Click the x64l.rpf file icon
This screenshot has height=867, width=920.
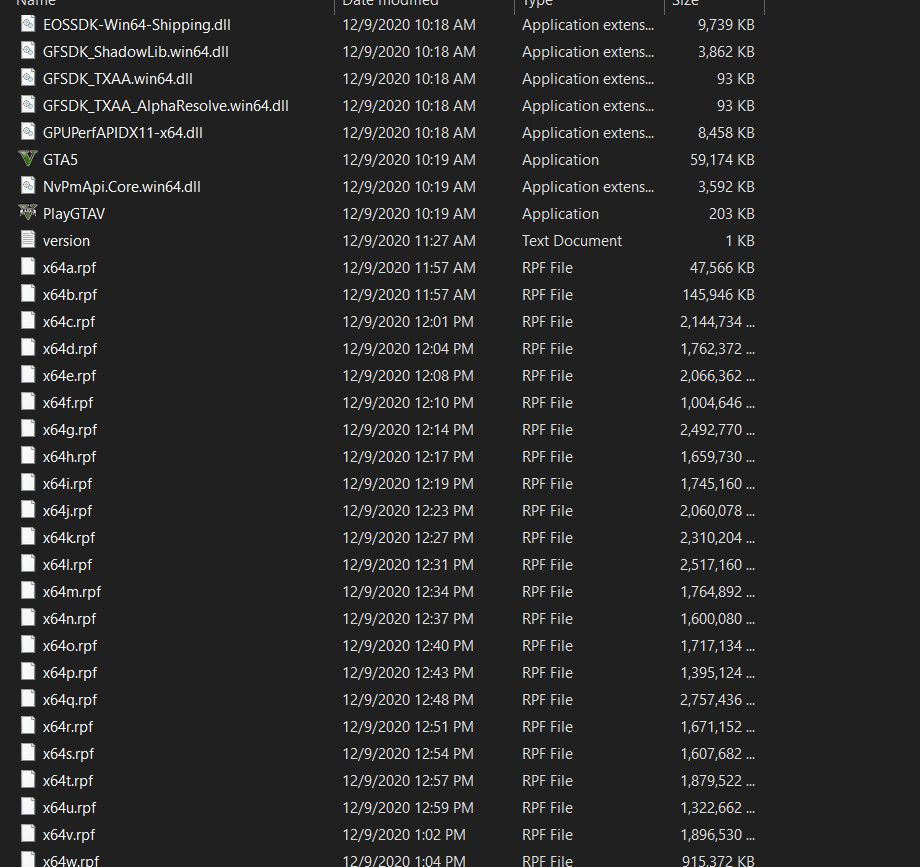[28, 564]
